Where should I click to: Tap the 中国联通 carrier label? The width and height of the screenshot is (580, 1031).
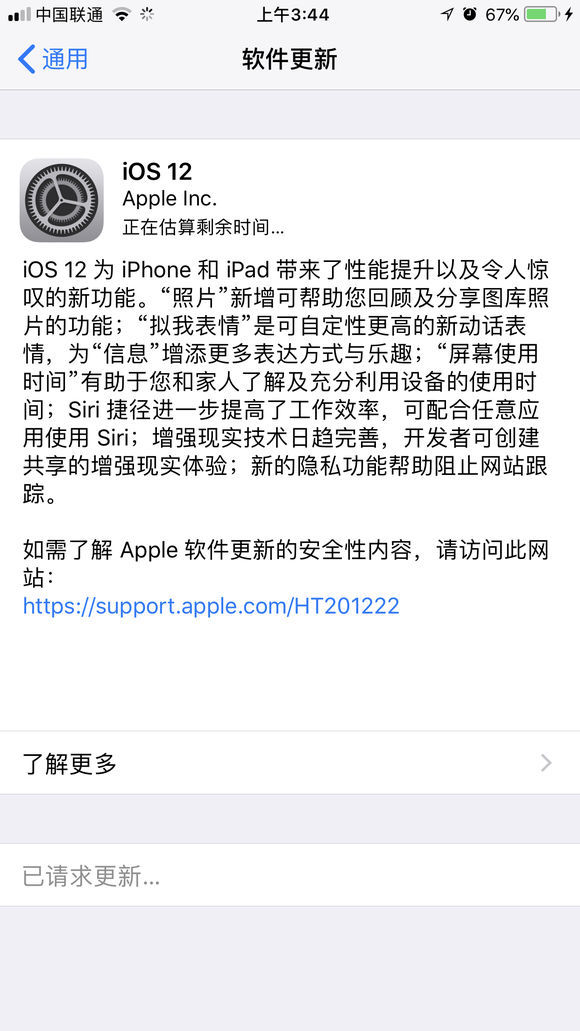[x=70, y=14]
